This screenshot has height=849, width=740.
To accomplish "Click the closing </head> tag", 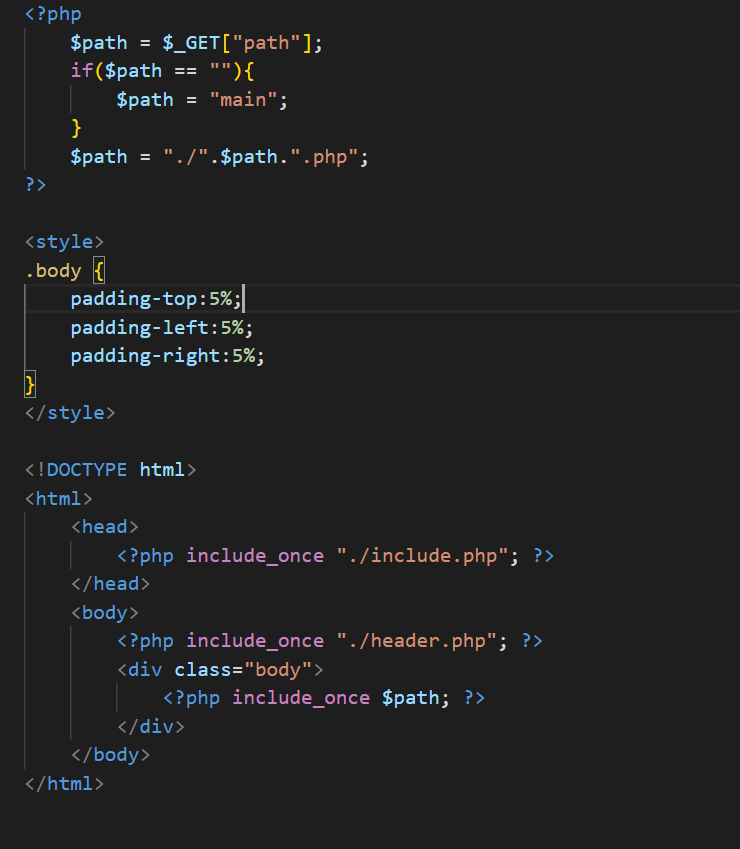I will (x=110, y=584).
